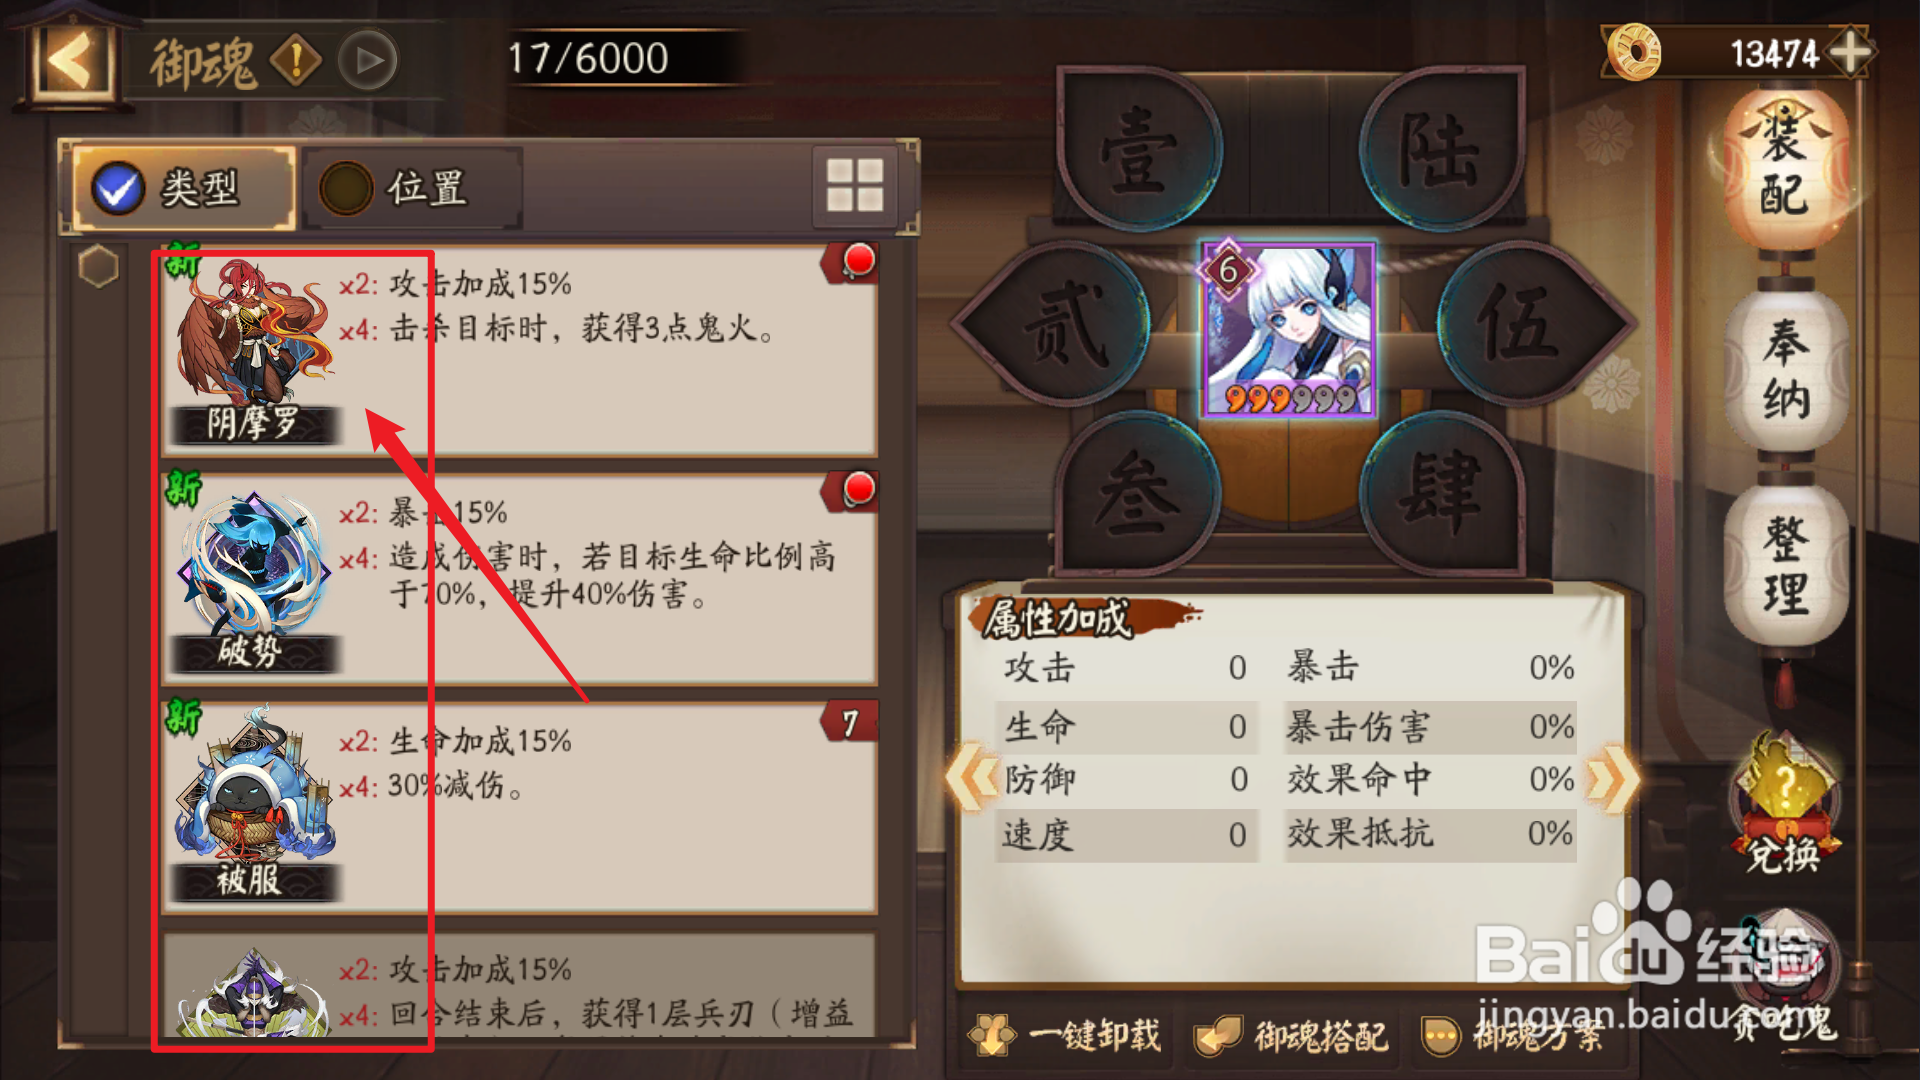Show previous attribute page left chevron

[973, 778]
